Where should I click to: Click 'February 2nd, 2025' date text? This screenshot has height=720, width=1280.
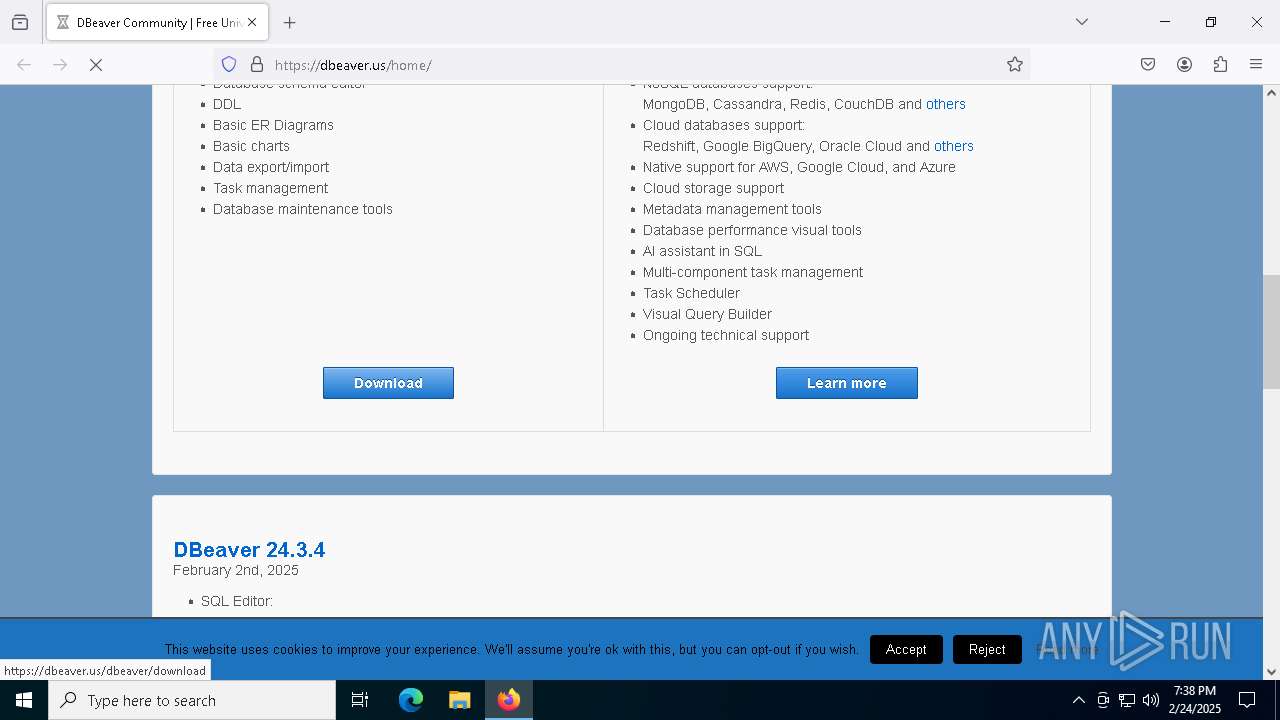click(236, 570)
